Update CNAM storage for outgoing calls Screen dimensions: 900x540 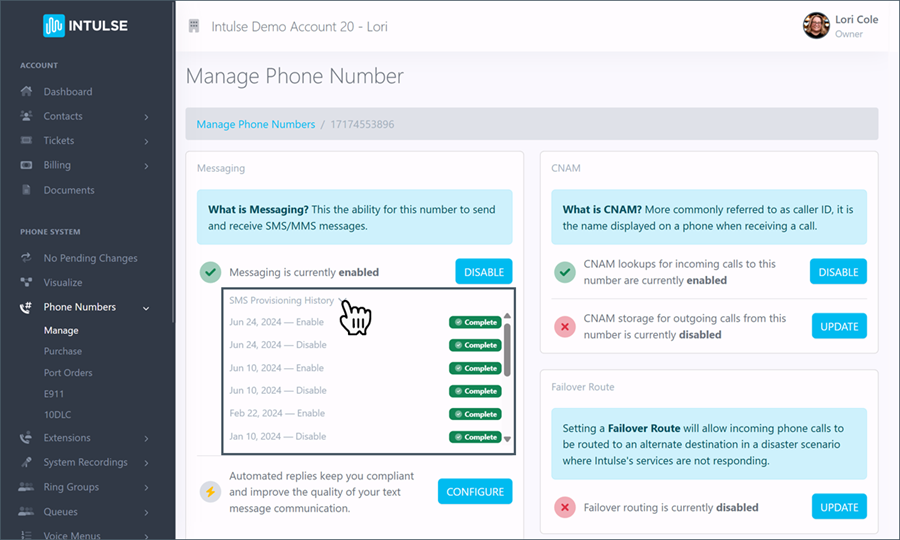tap(839, 327)
